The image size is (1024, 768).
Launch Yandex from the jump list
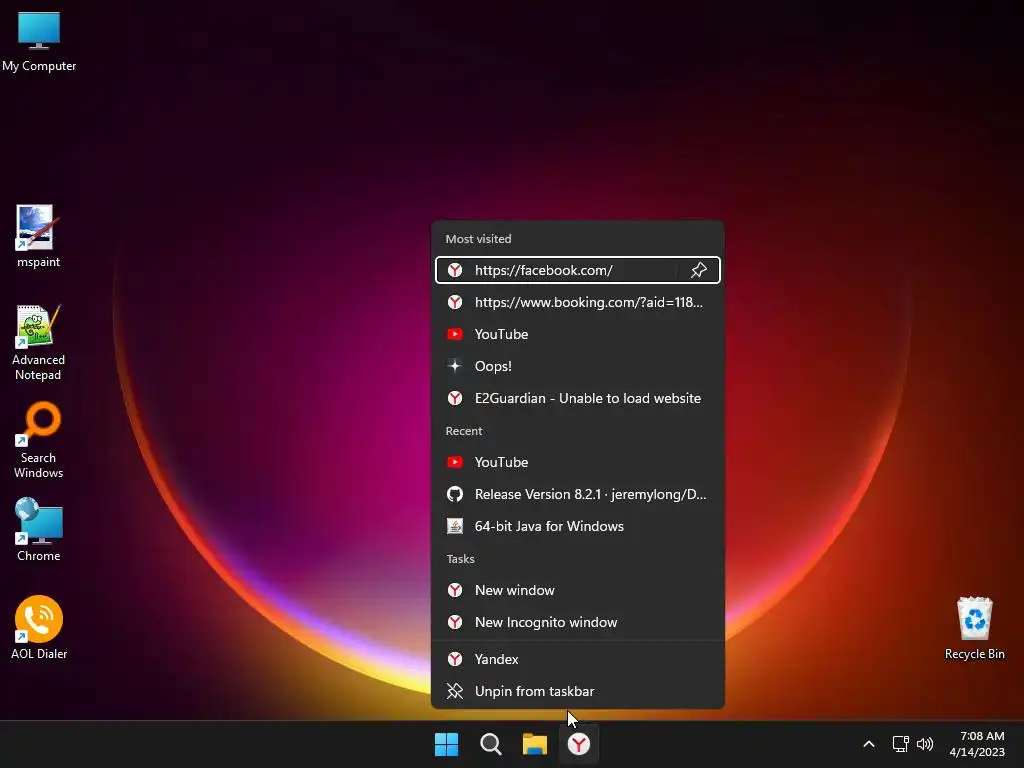tap(577, 659)
